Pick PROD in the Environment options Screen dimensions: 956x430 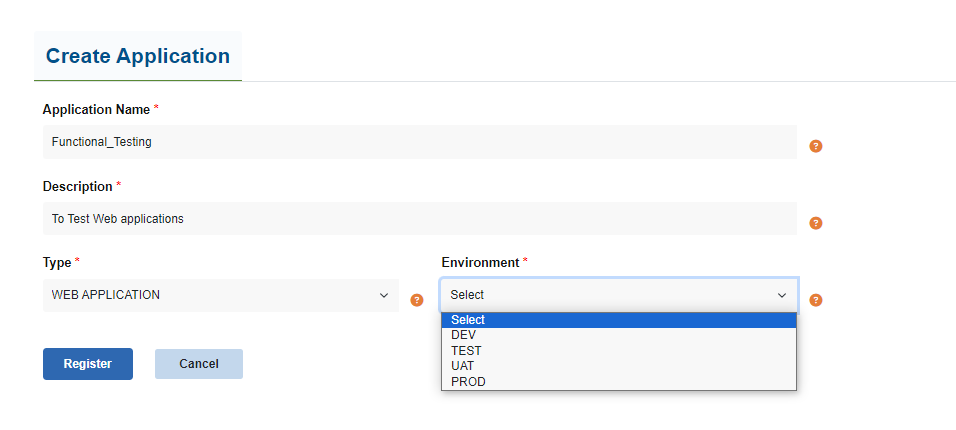[468, 382]
